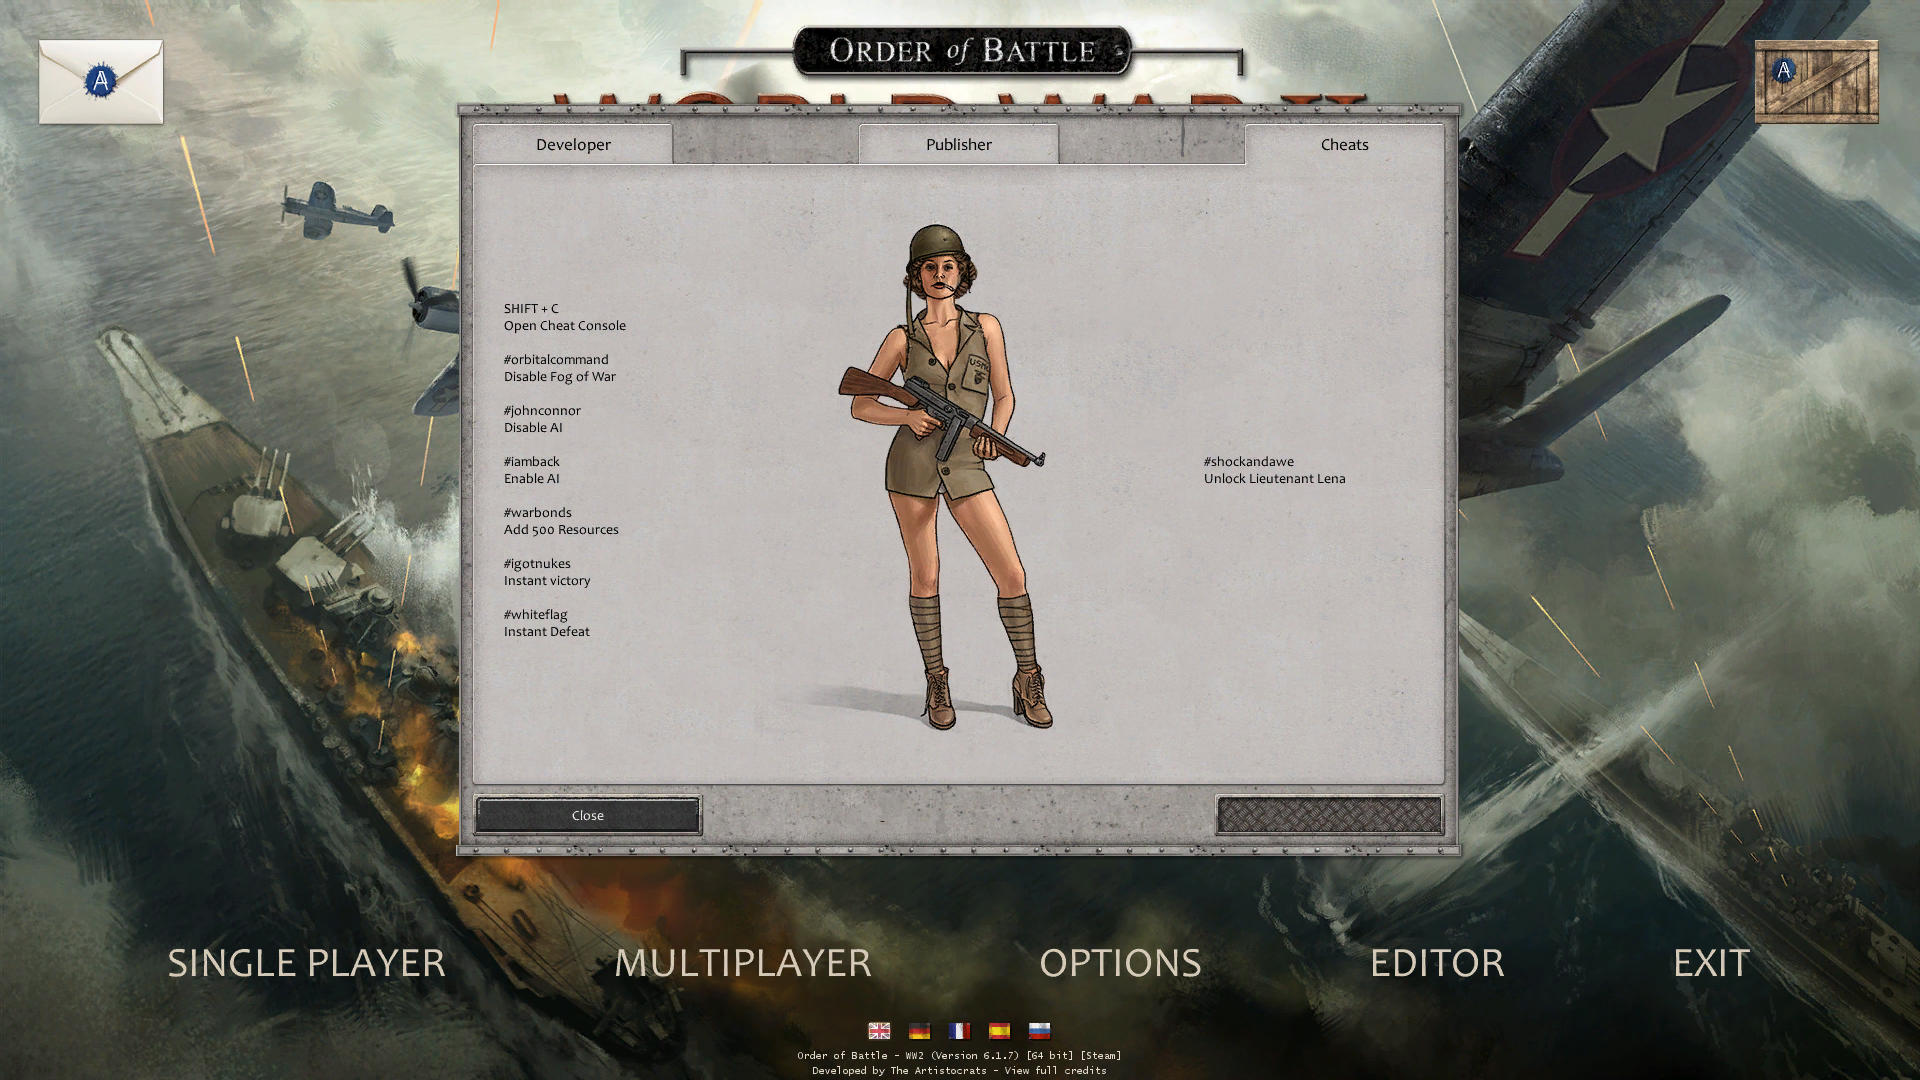Click the #iamback cheat text
Screen dimensions: 1920x1080
point(531,461)
